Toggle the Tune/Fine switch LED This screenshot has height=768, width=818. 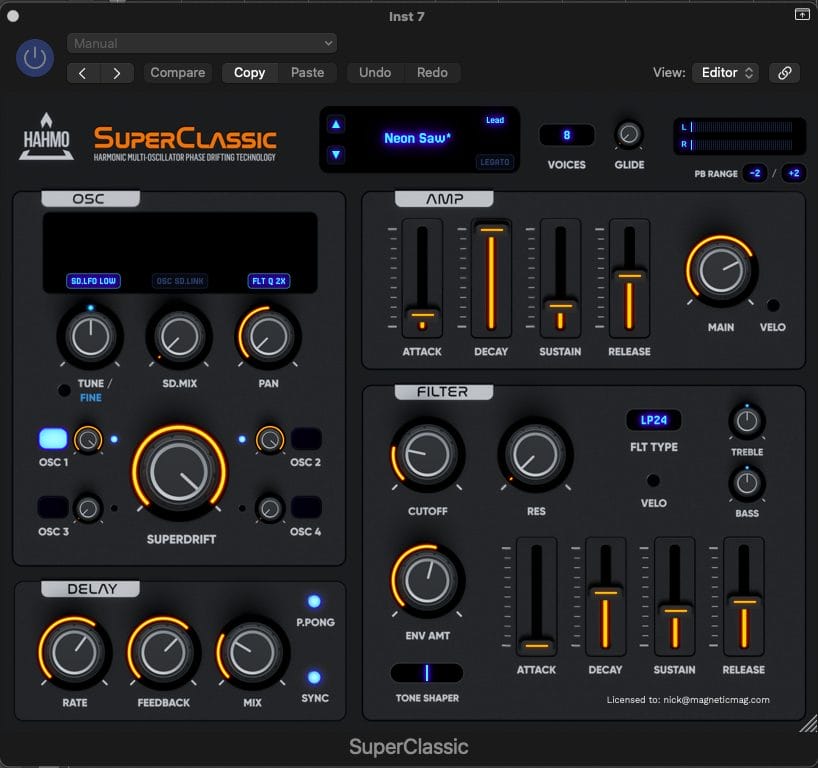click(x=64, y=390)
